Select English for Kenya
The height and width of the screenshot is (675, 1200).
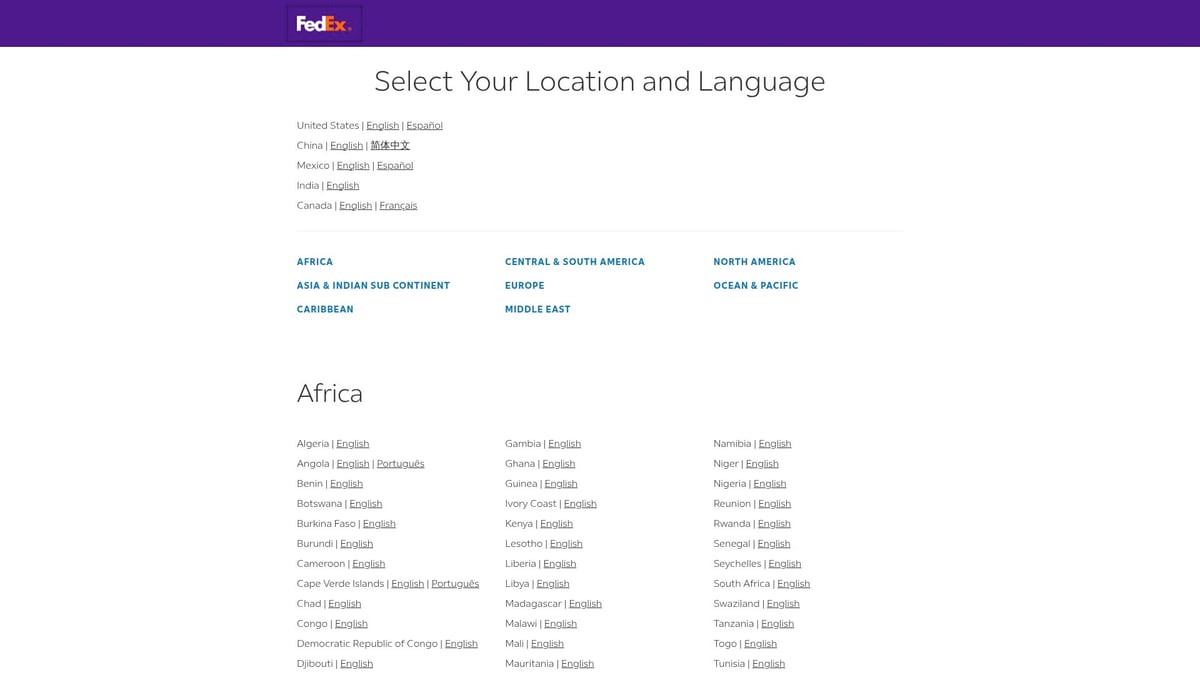pyautogui.click(x=557, y=523)
